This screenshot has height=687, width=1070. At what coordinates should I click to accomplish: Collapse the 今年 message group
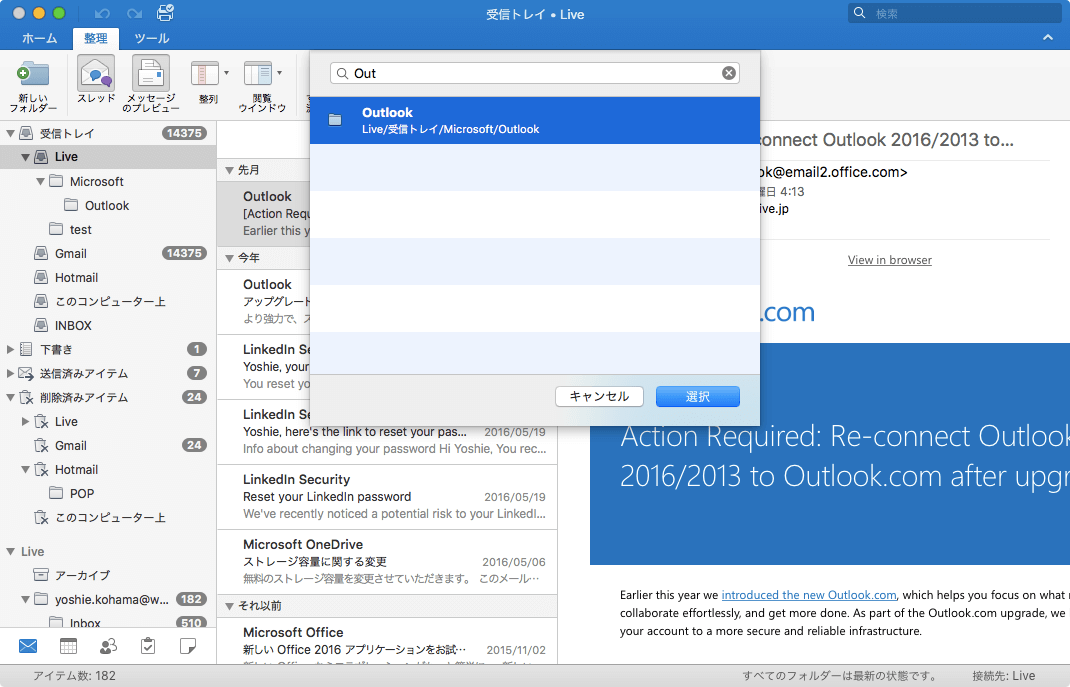(229, 259)
